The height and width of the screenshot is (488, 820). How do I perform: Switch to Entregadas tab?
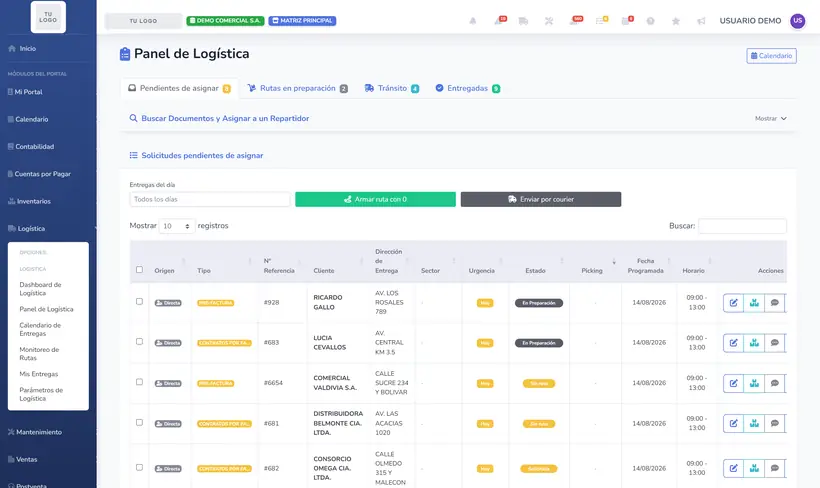468,88
